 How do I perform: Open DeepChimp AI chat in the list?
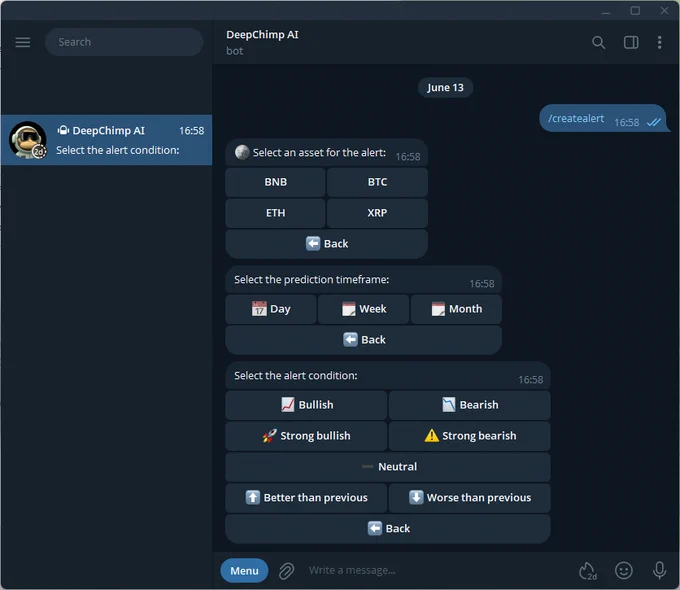pyautogui.click(x=106, y=140)
